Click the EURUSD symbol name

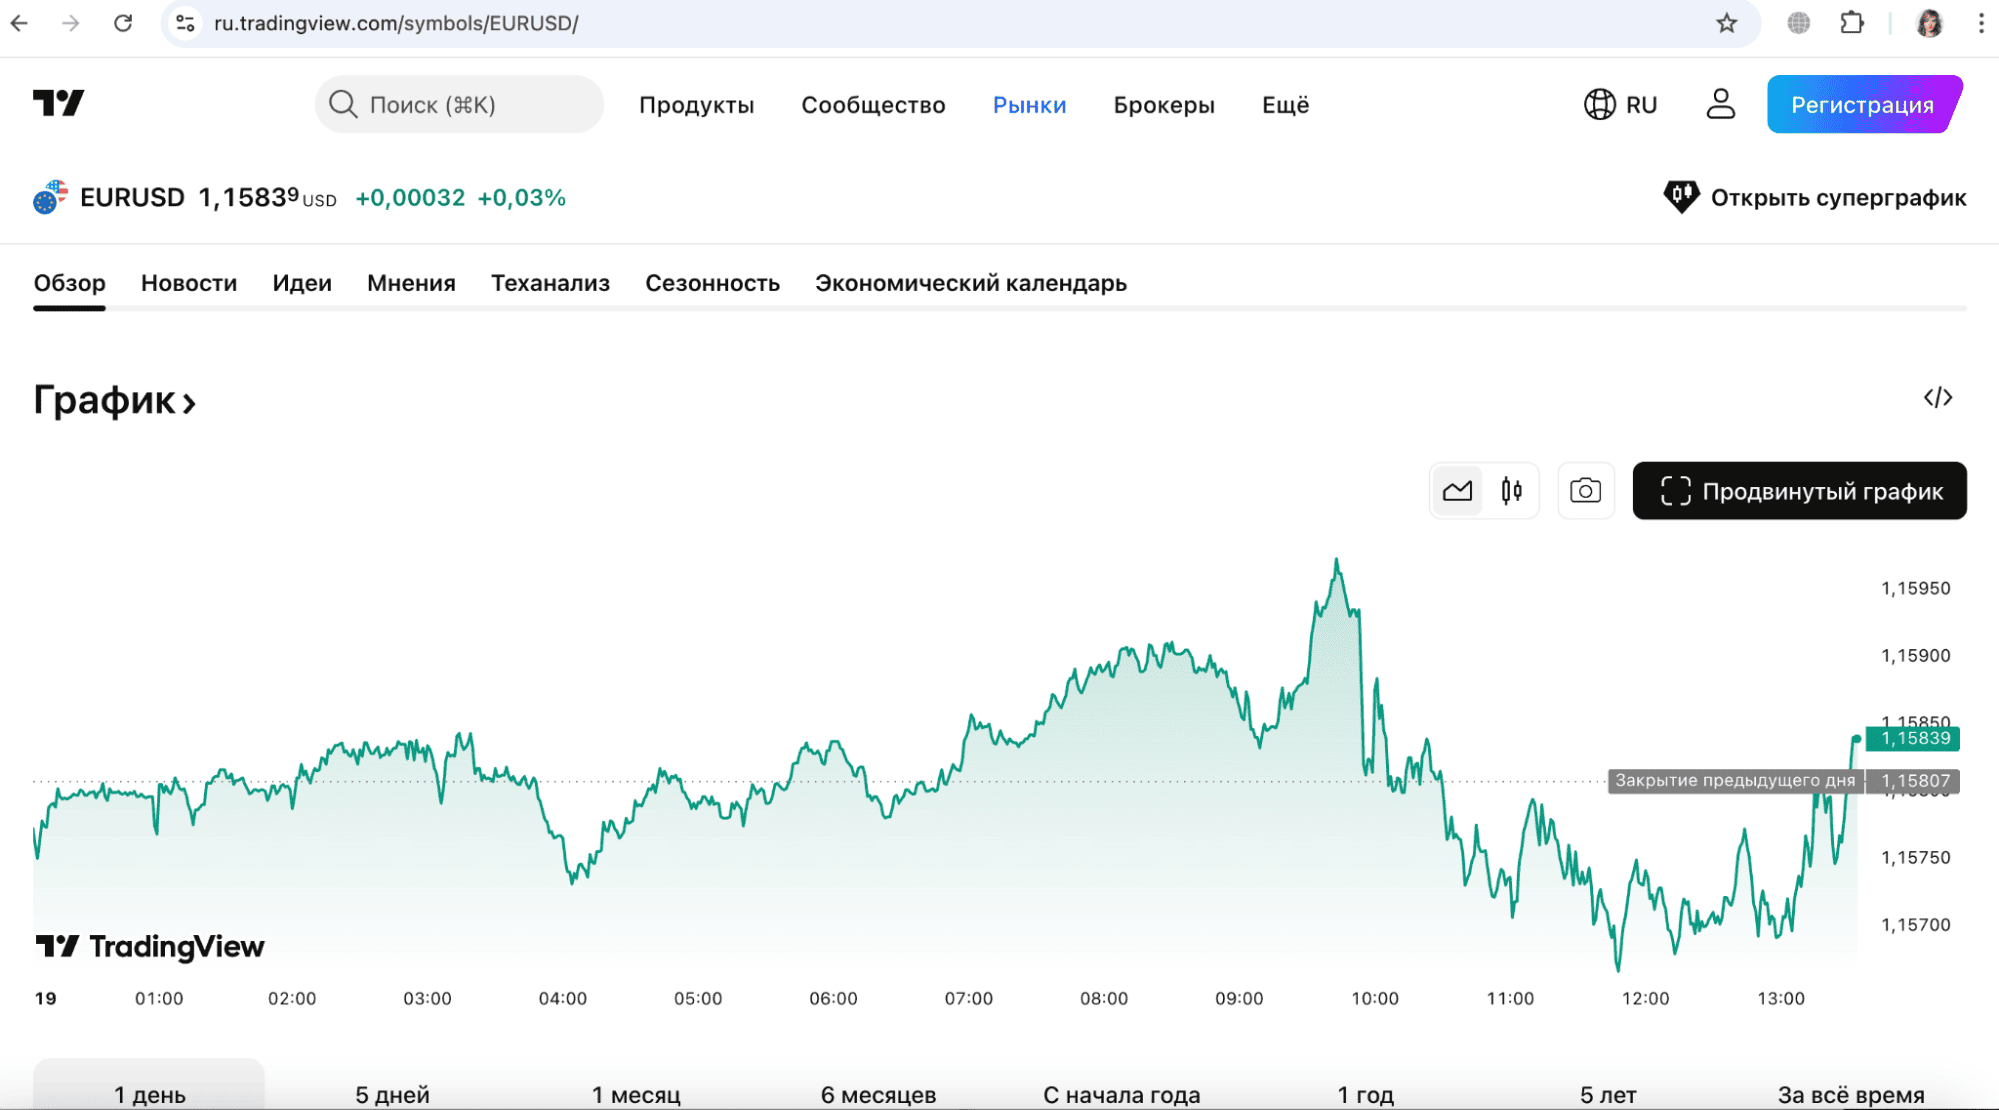[132, 197]
